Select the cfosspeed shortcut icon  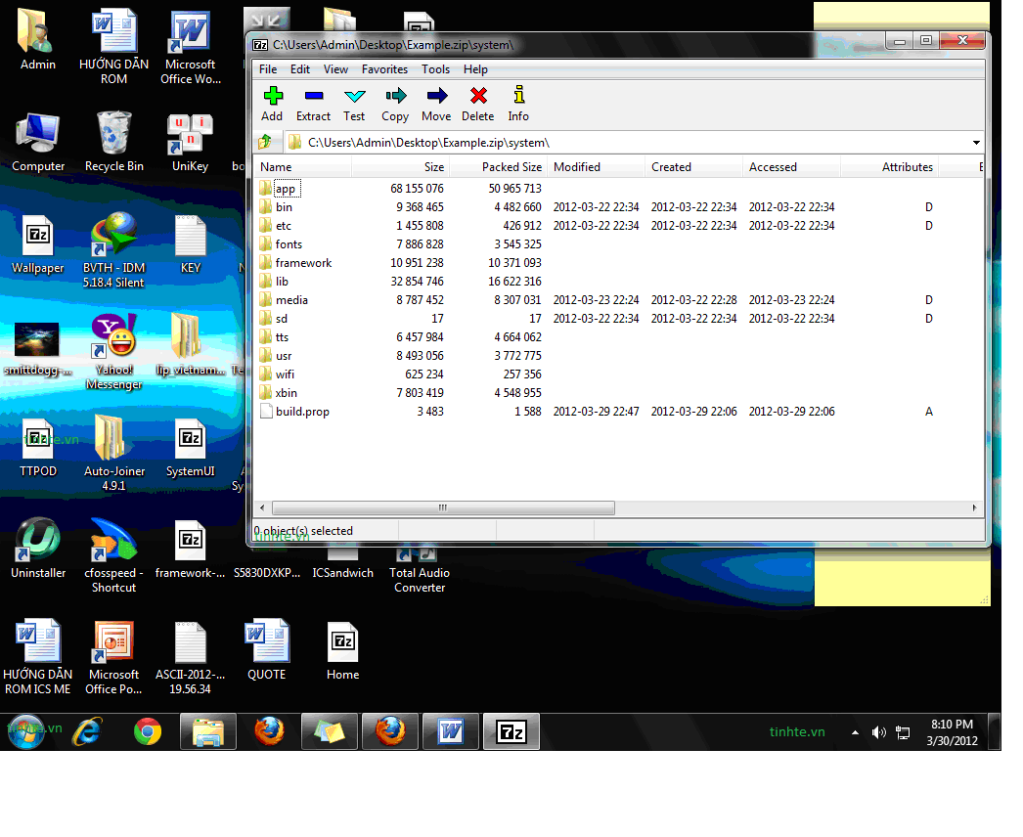pyautogui.click(x=114, y=555)
